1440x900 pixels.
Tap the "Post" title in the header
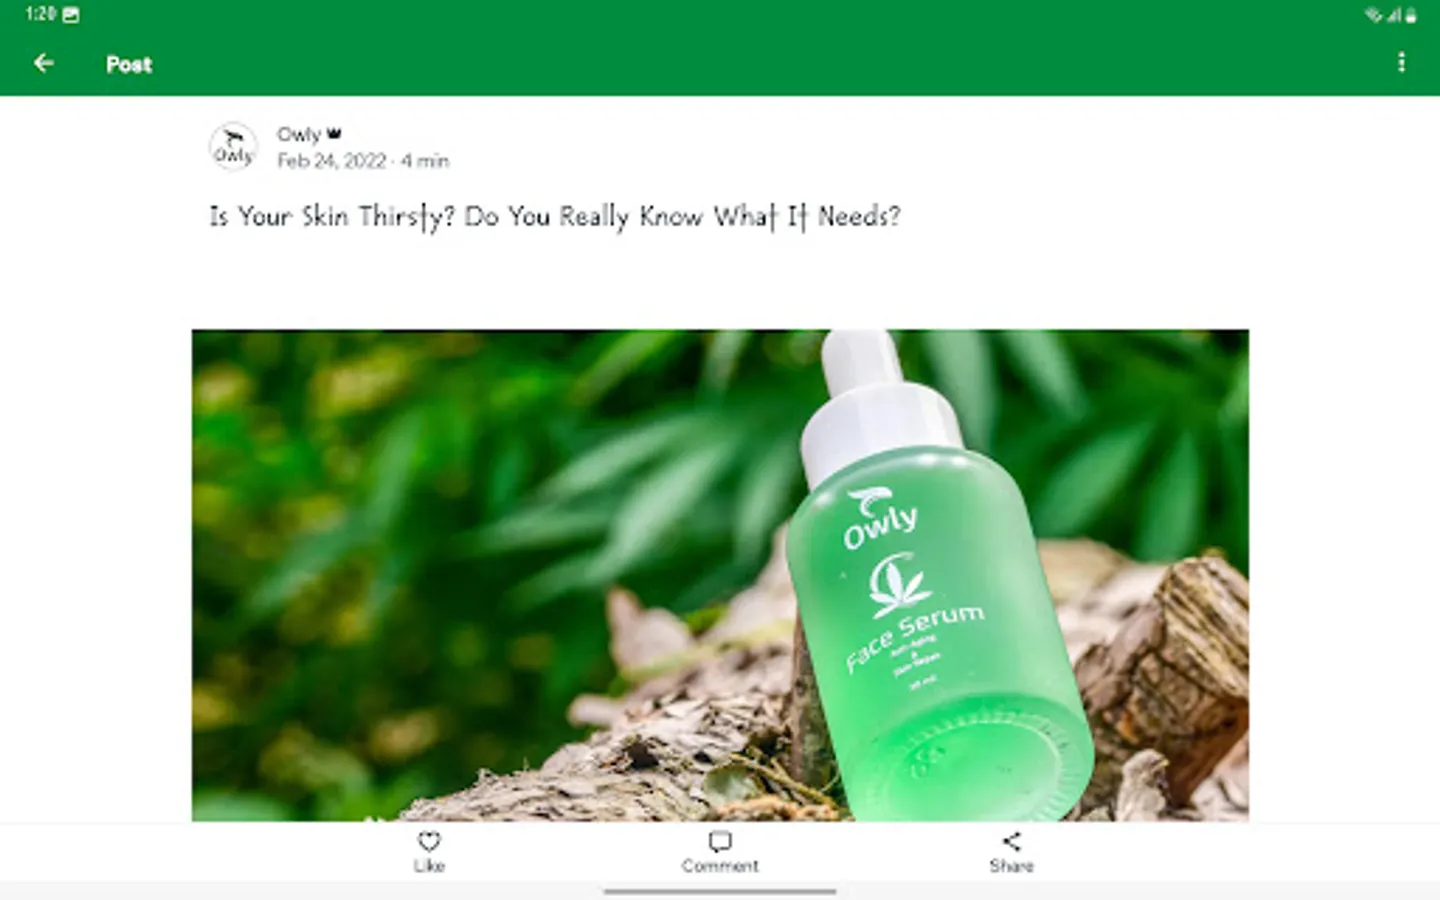pyautogui.click(x=129, y=64)
